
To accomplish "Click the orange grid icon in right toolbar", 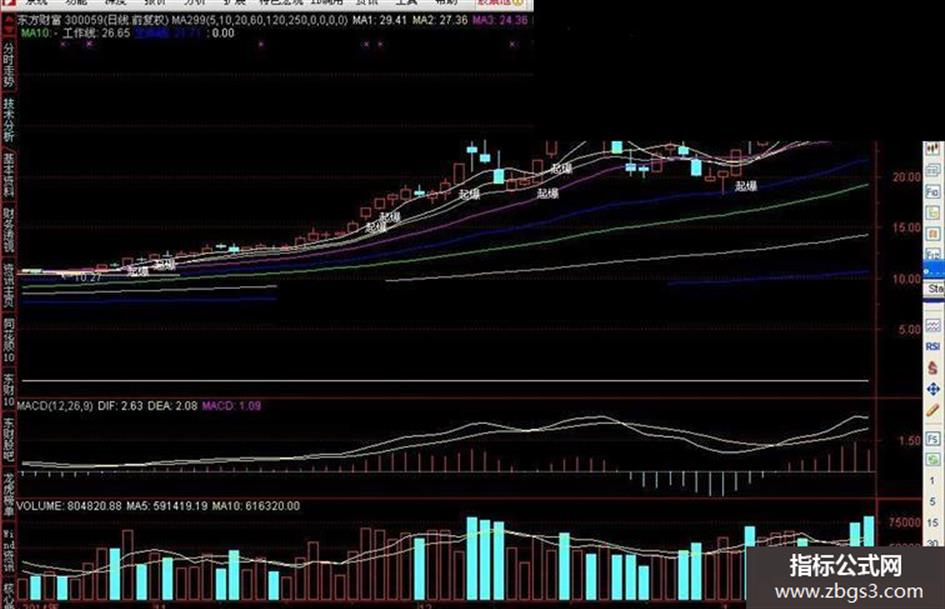I will coord(933,233).
